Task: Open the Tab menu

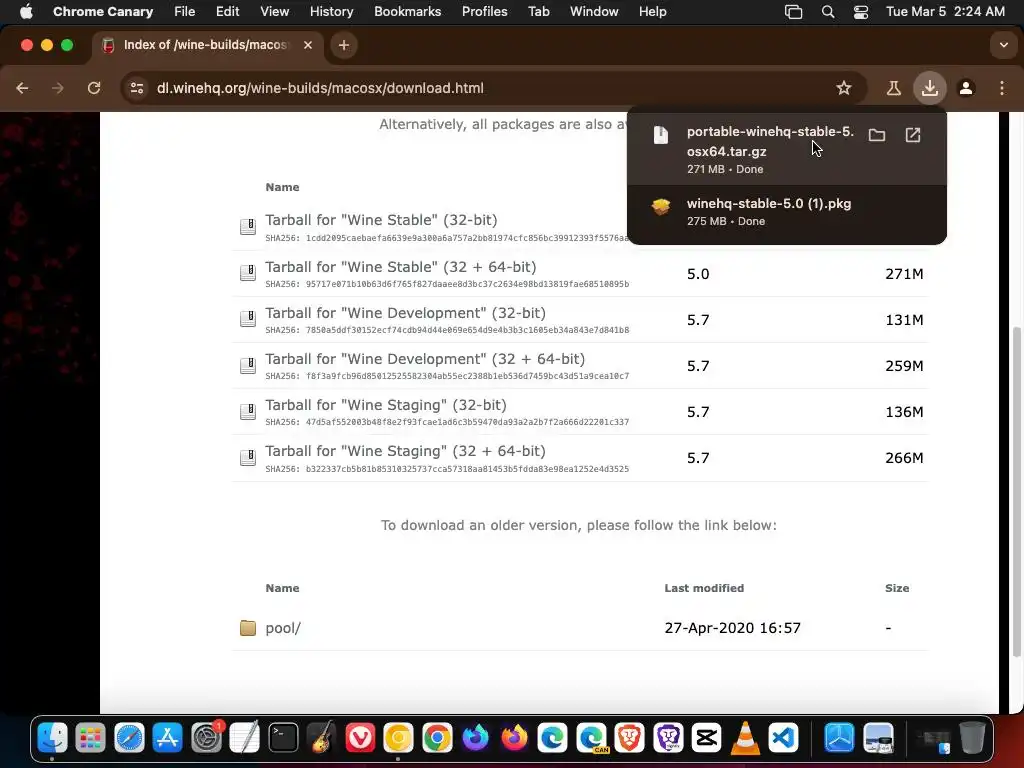Action: [539, 12]
